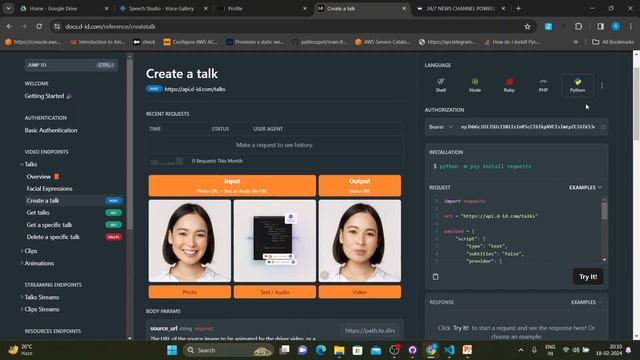Screen dimensions: 640x360
Task: Expand Talks Streams in sidebar
Action: pyautogui.click(x=22, y=297)
